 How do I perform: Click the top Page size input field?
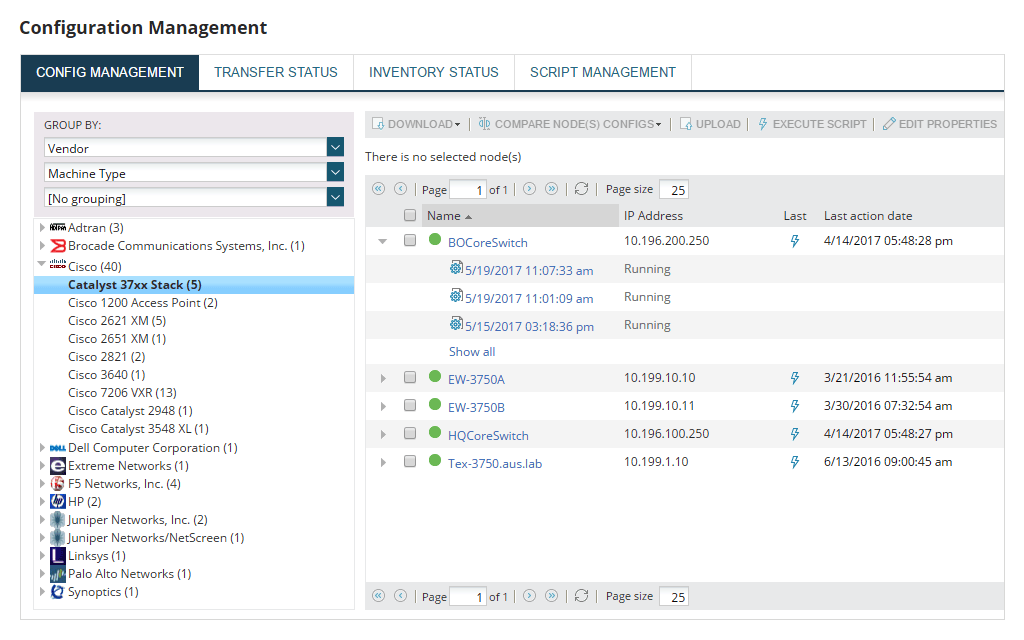(673, 190)
